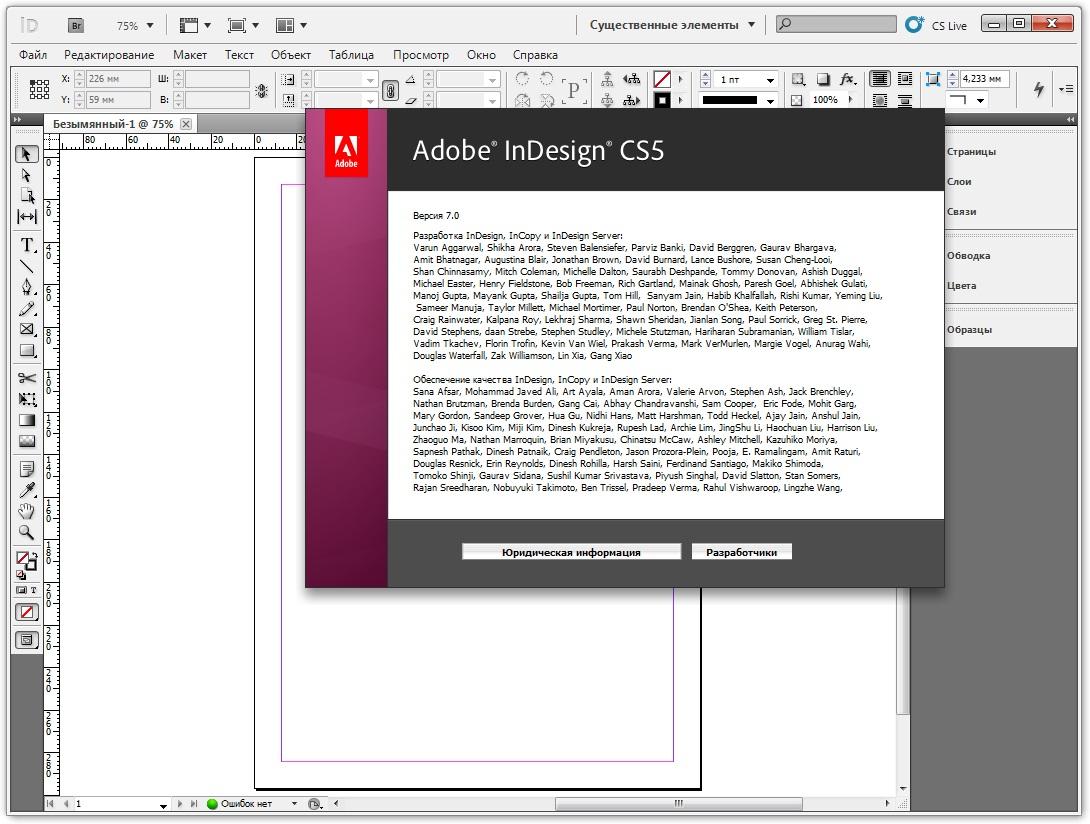Image resolution: width=1090 pixels, height=824 pixels.
Task: Select the Hand tool
Action: click(26, 512)
